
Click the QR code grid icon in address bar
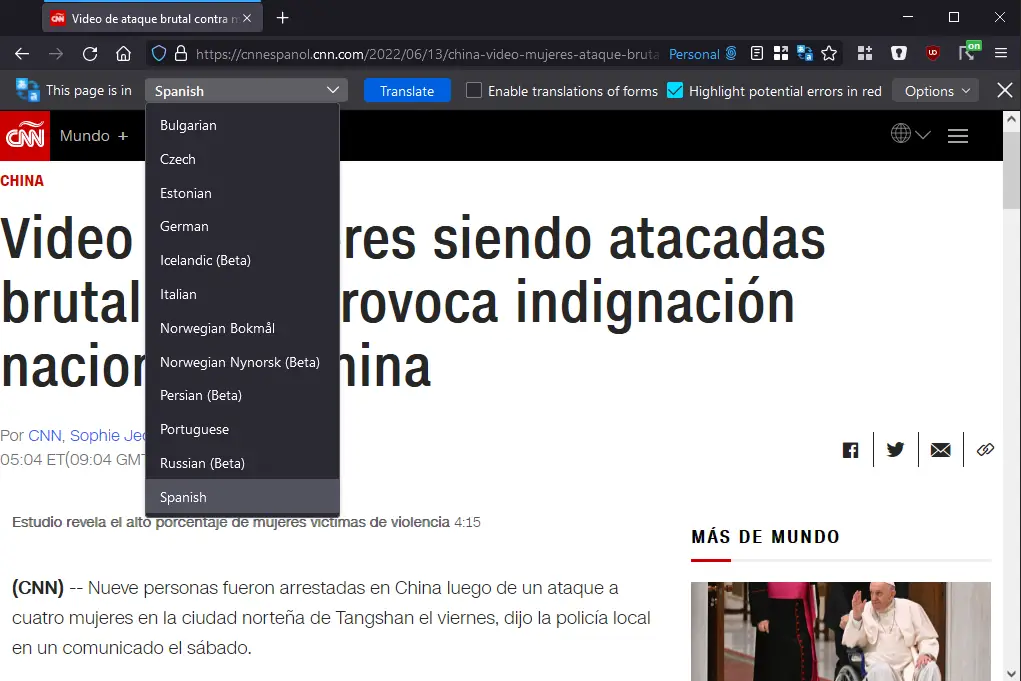tap(781, 53)
